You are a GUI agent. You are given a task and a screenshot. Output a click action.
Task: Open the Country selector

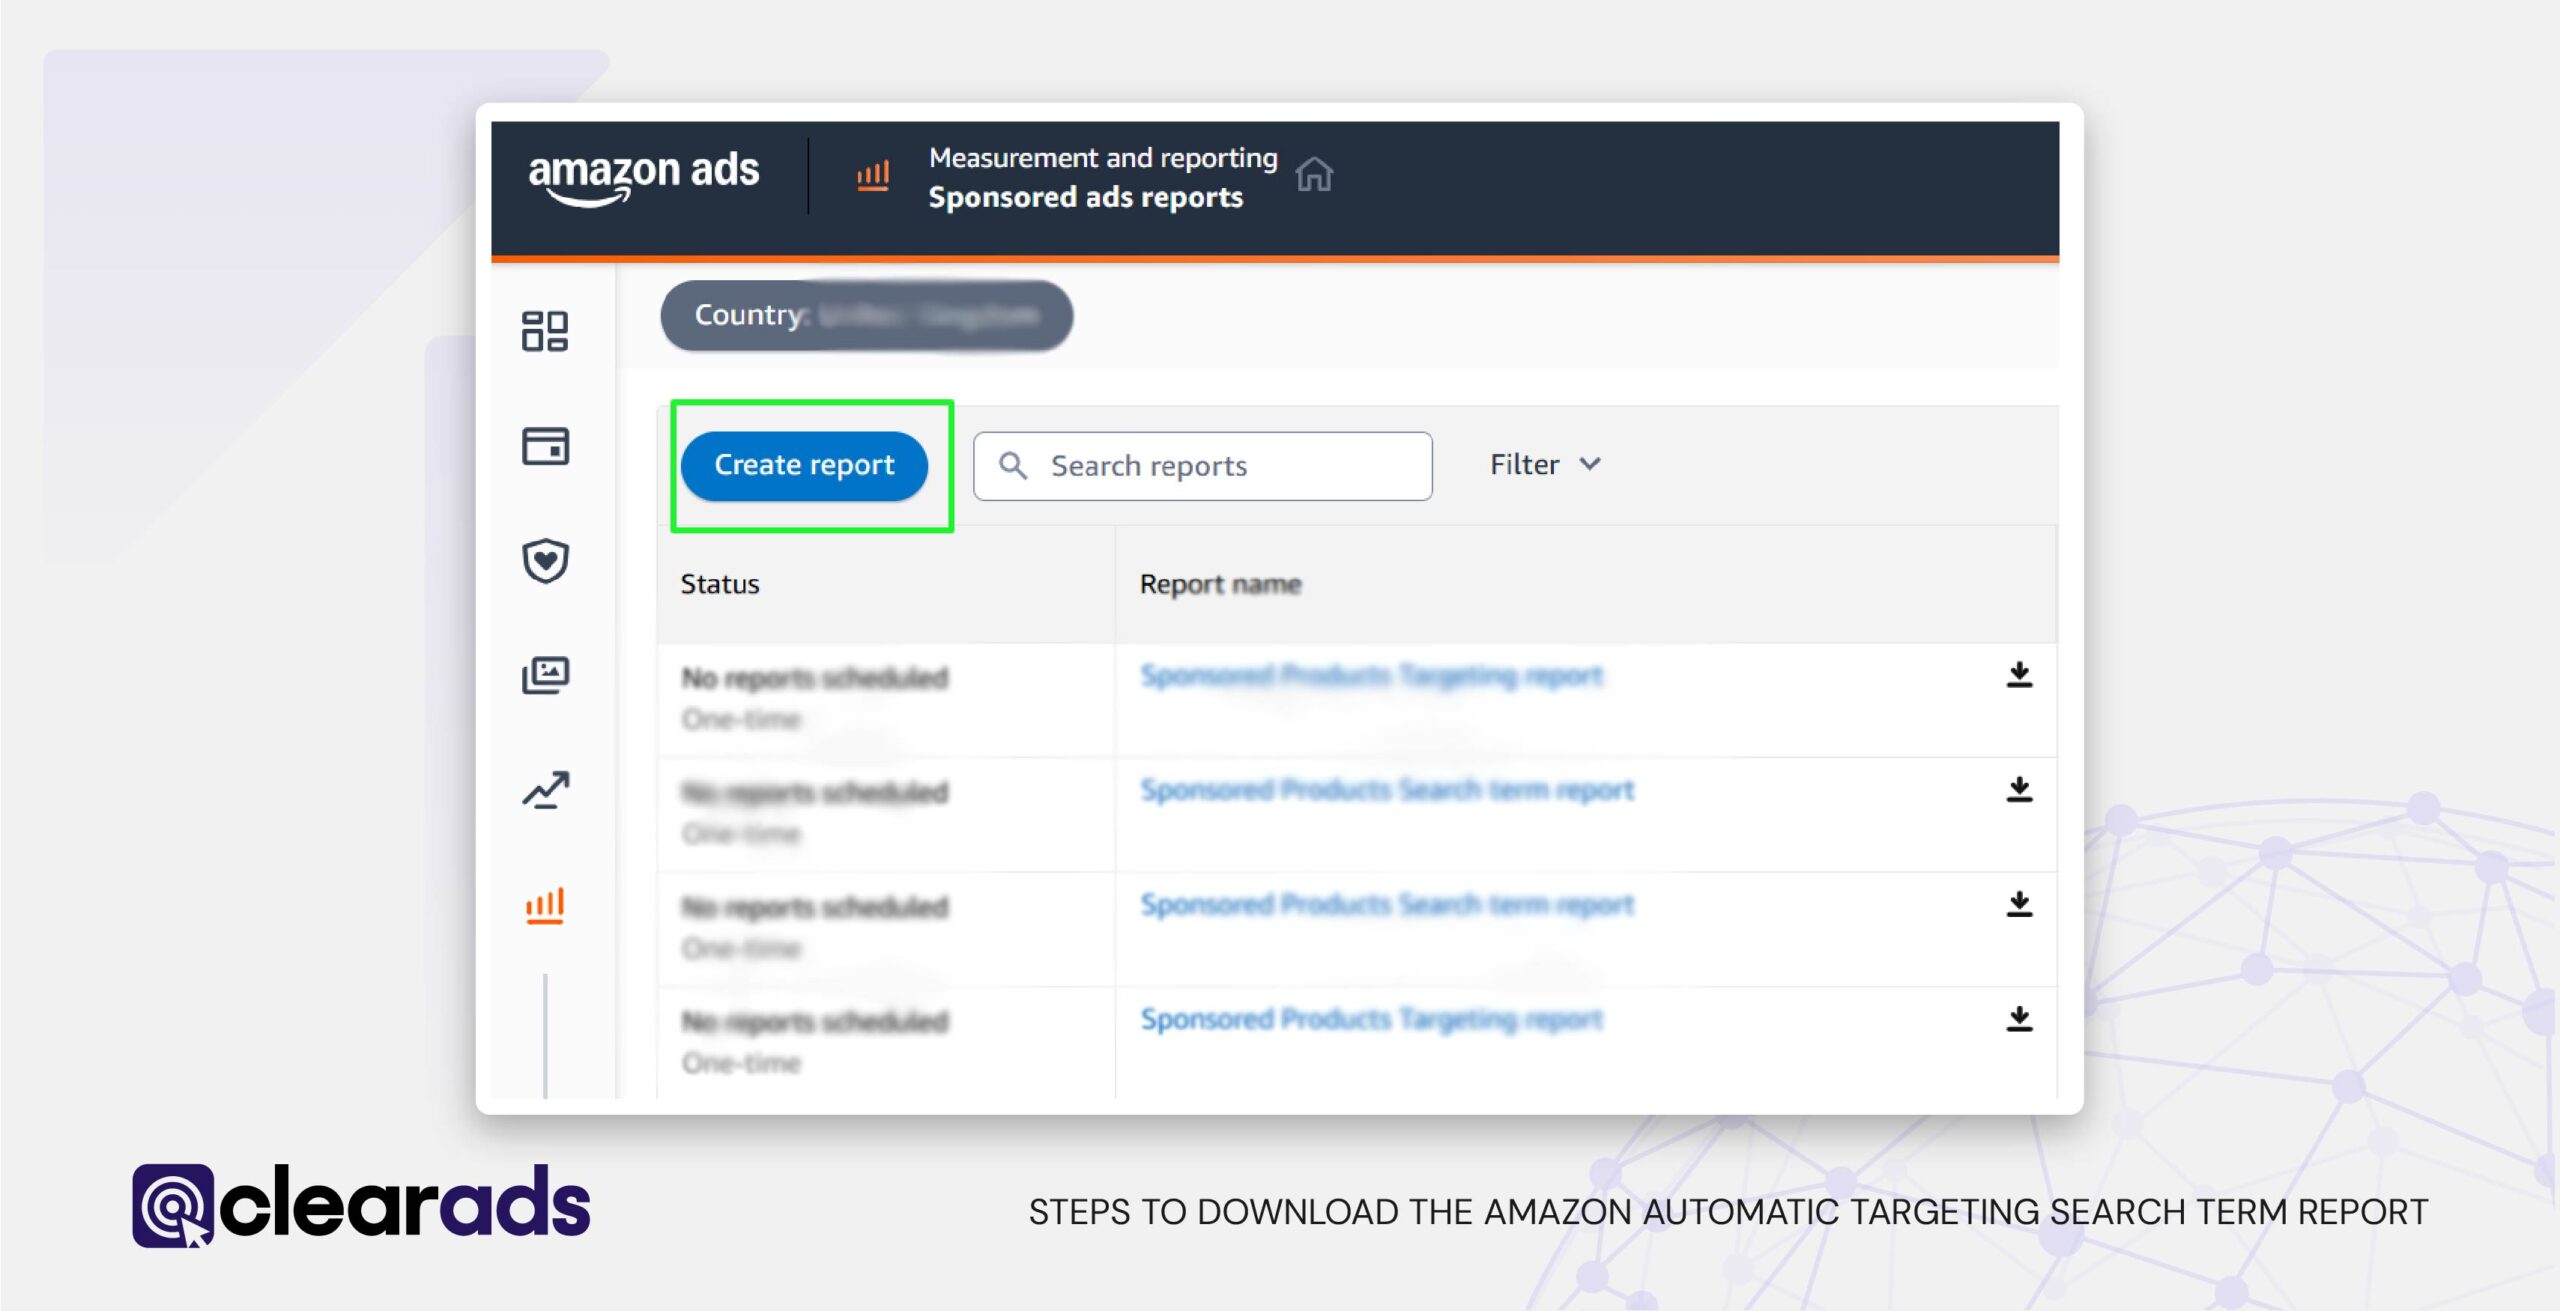coord(865,315)
